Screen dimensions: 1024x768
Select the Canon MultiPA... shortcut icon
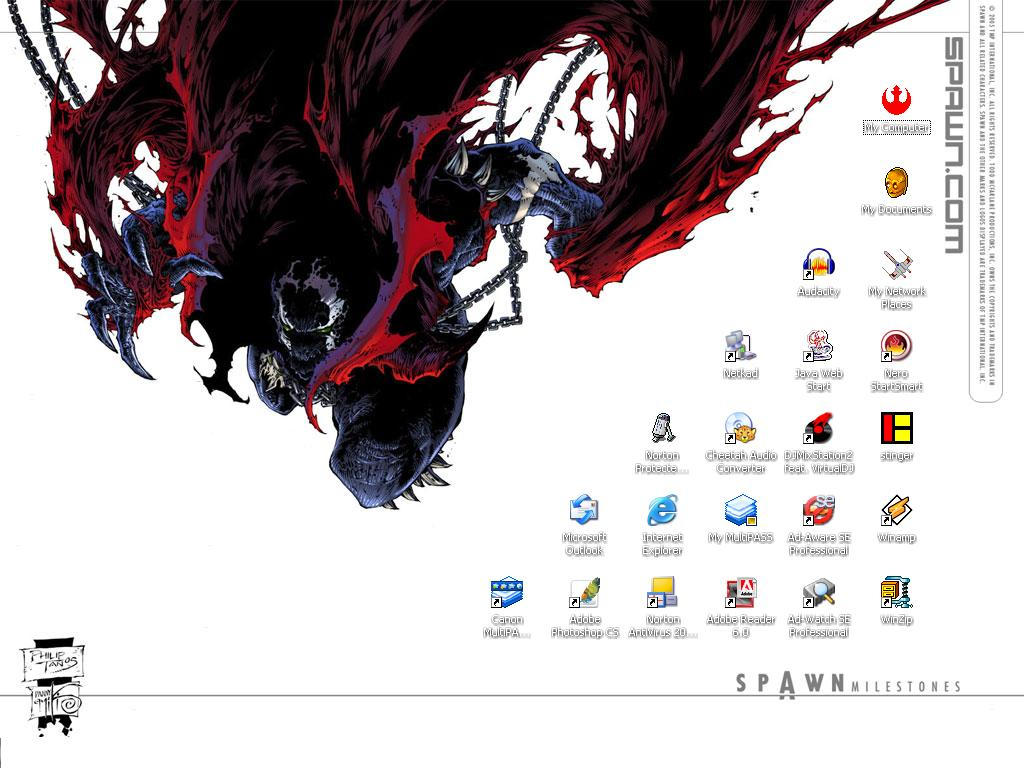(x=507, y=592)
